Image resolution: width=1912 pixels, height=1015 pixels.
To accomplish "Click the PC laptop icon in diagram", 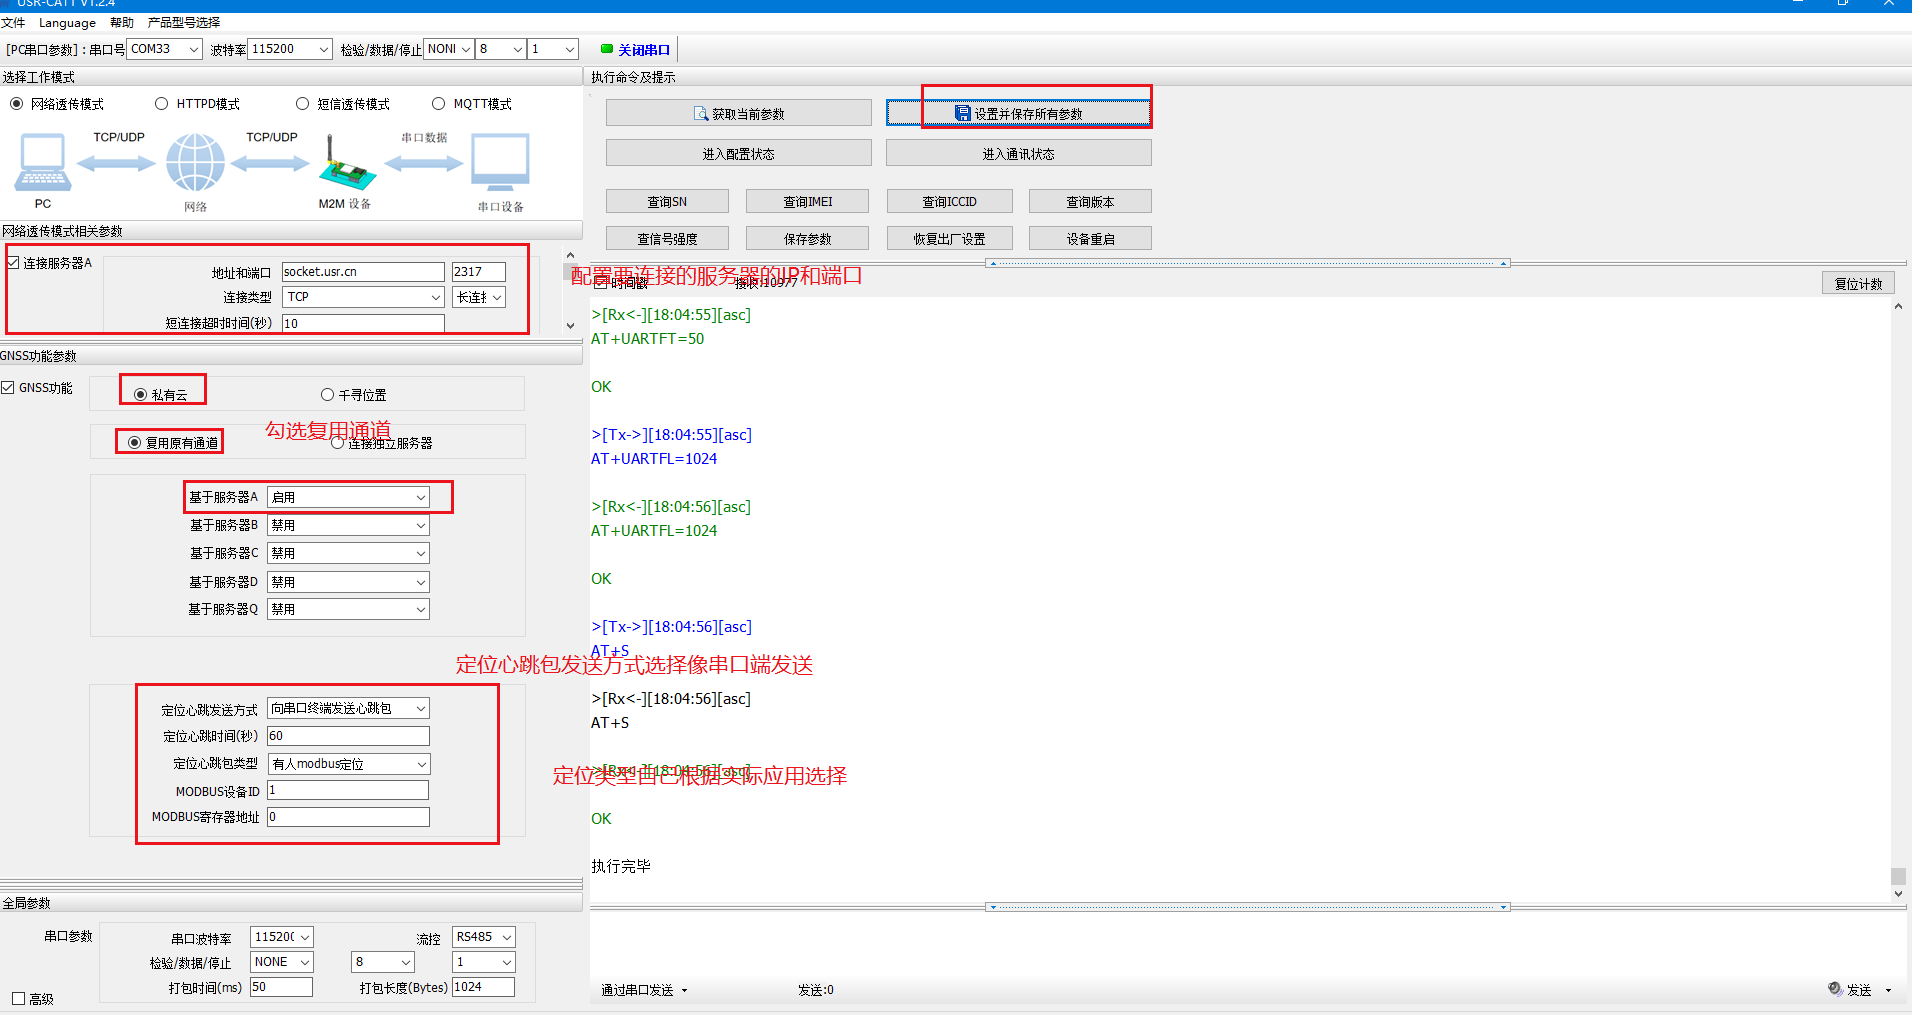I will point(43,163).
